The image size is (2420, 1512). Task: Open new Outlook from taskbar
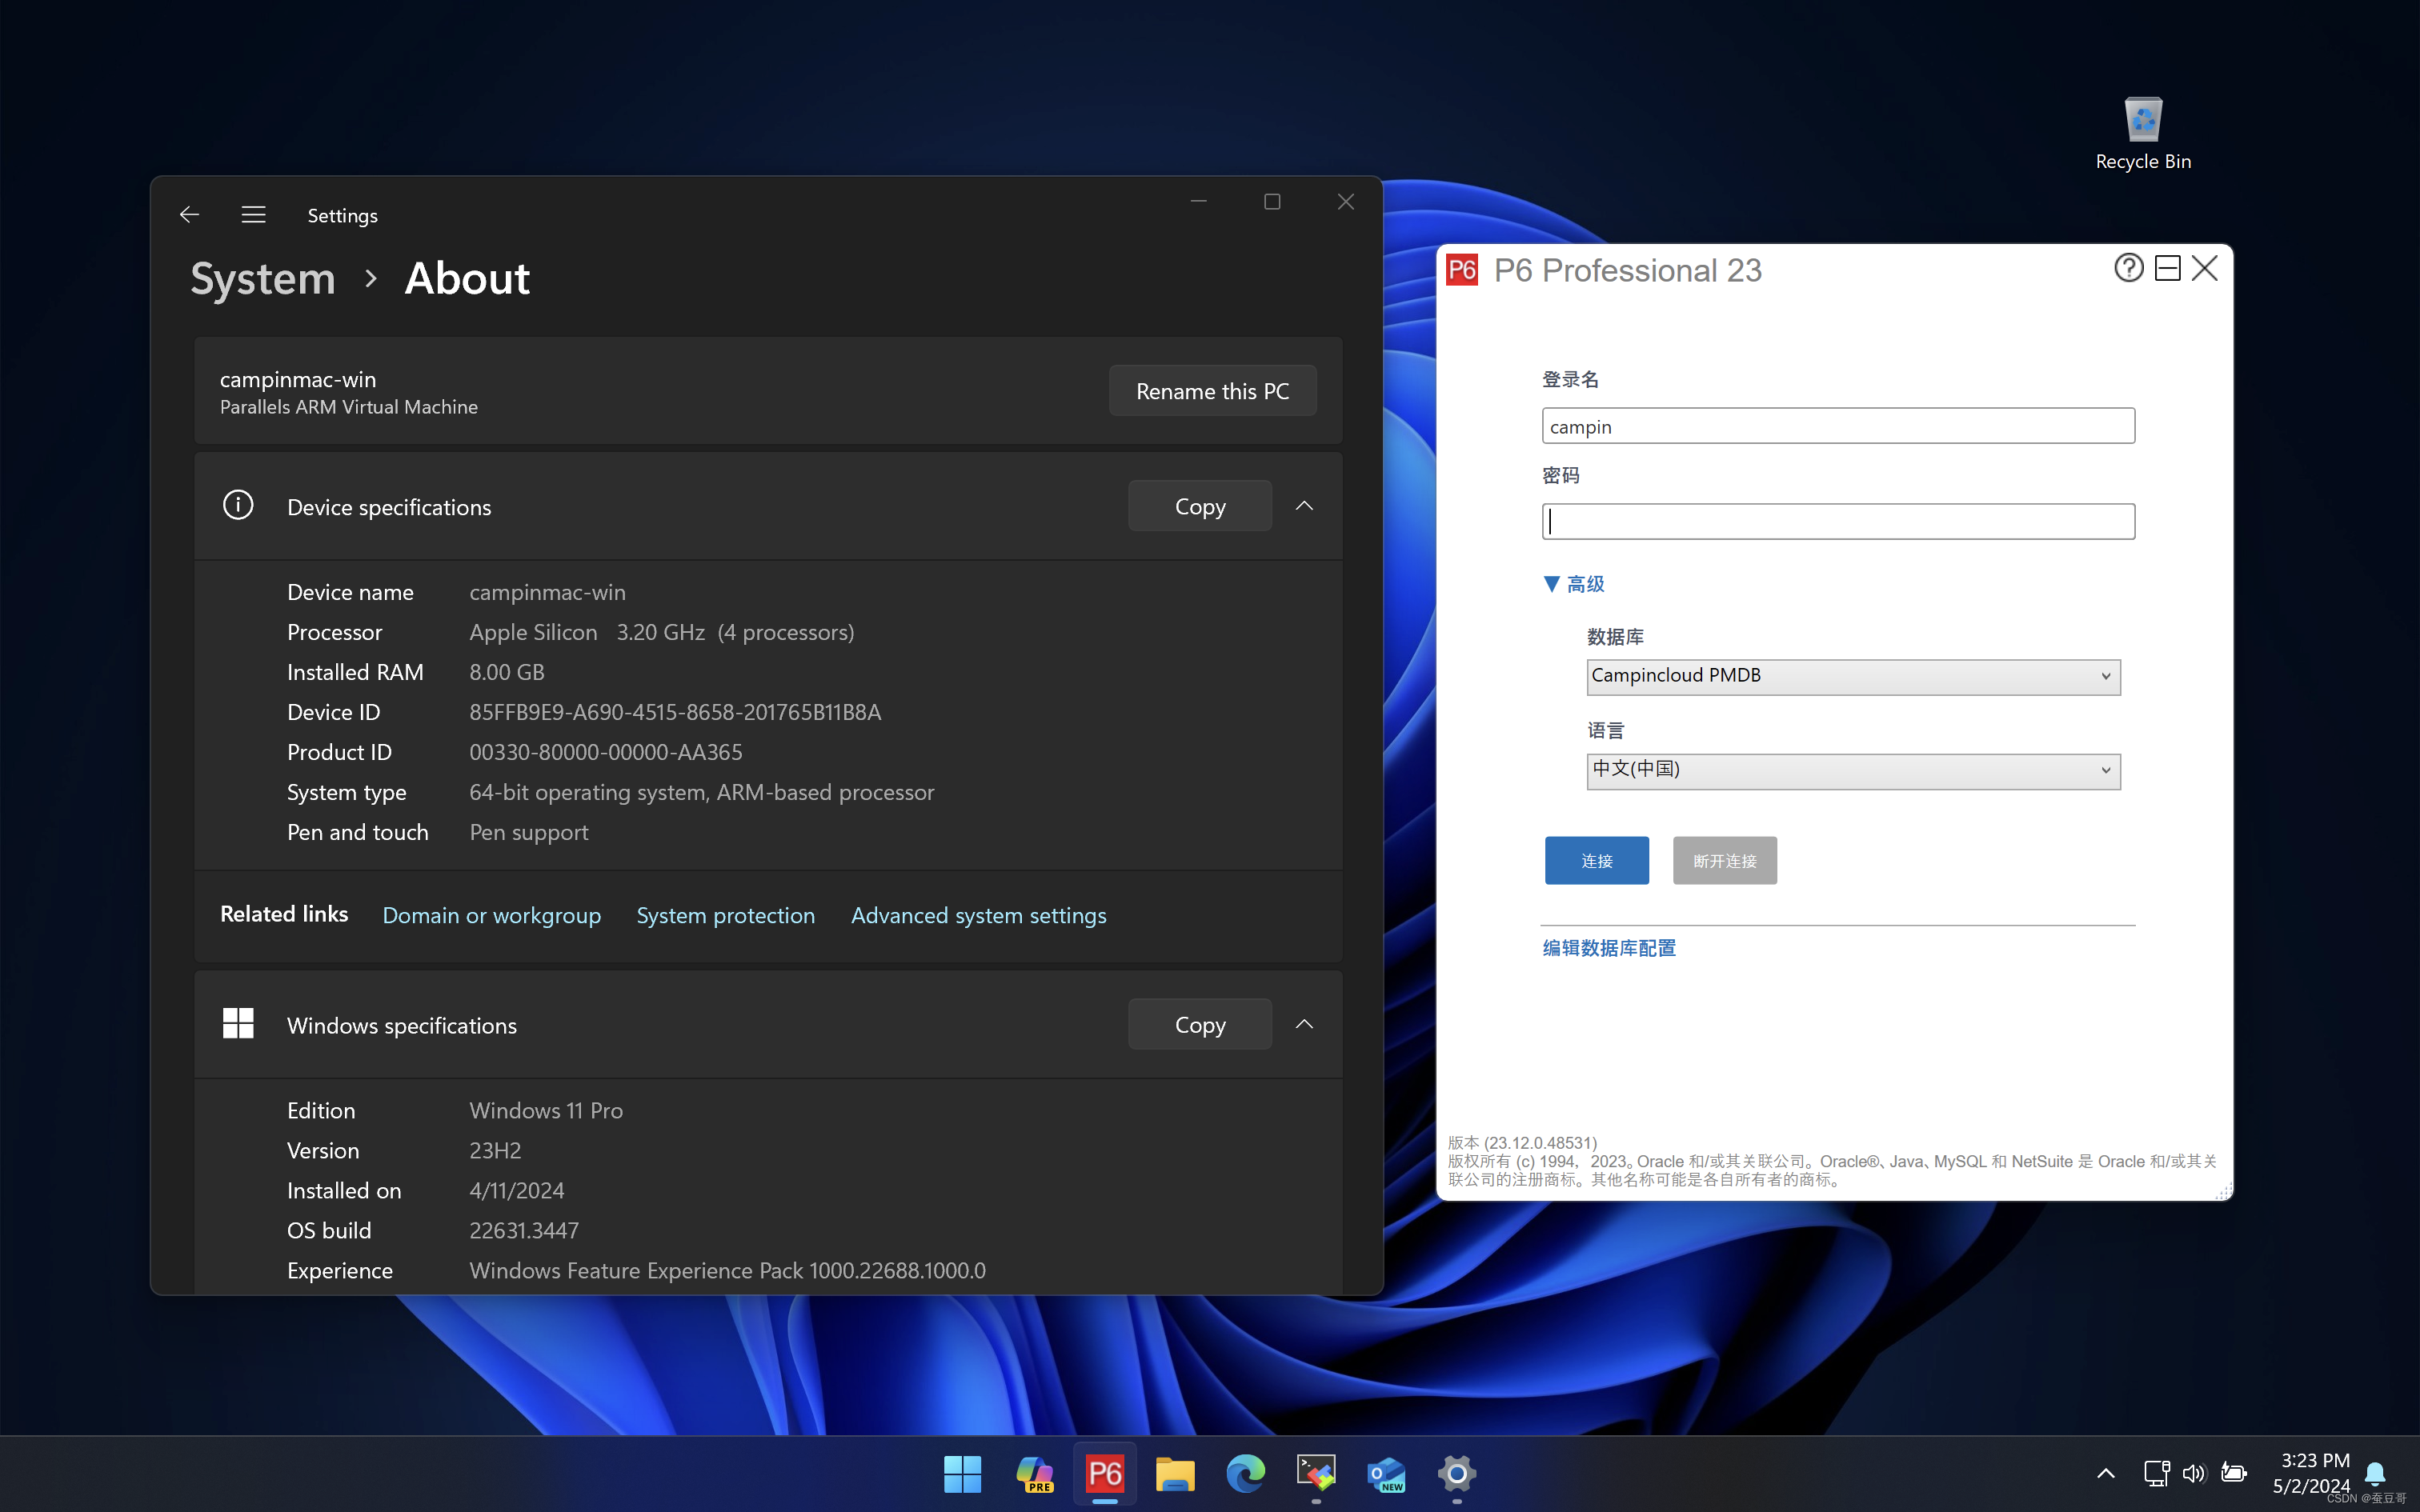pos(1387,1474)
